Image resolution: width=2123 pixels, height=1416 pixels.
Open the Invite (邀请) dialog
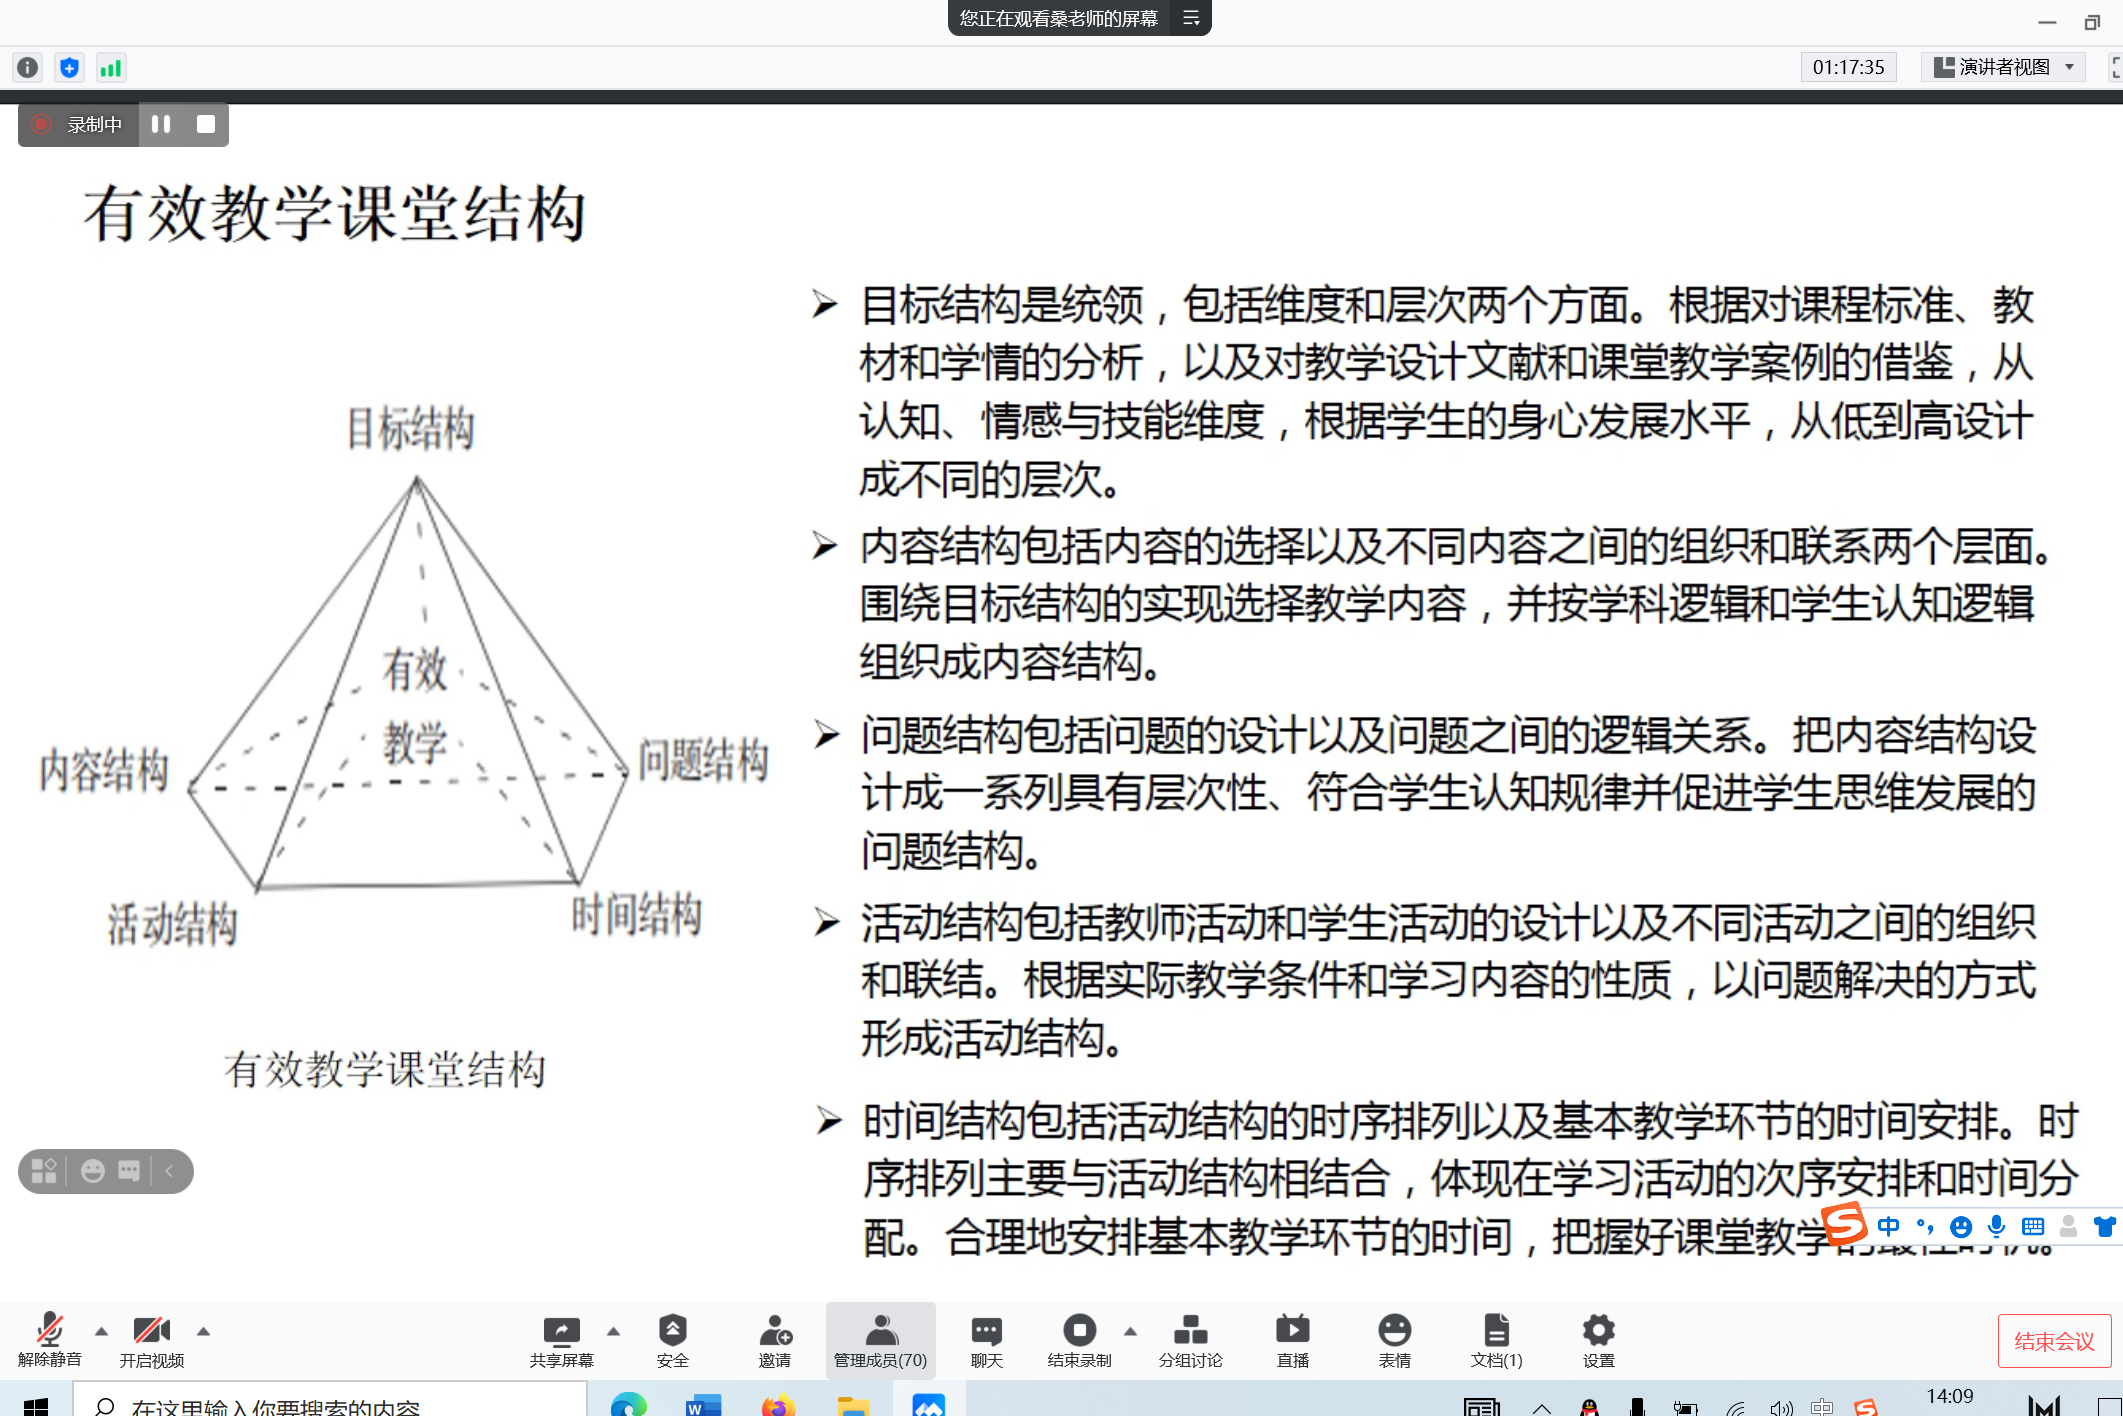774,1339
